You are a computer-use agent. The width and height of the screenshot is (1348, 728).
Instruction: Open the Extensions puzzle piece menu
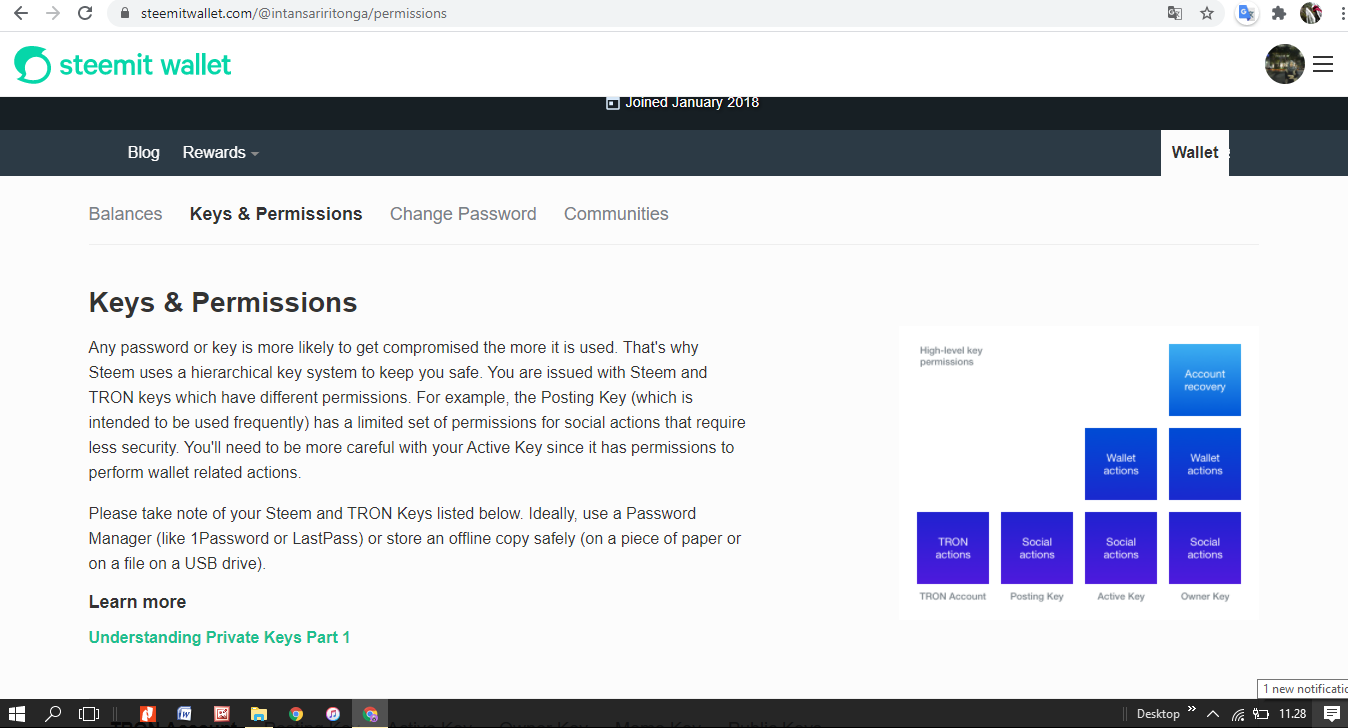point(1279,14)
